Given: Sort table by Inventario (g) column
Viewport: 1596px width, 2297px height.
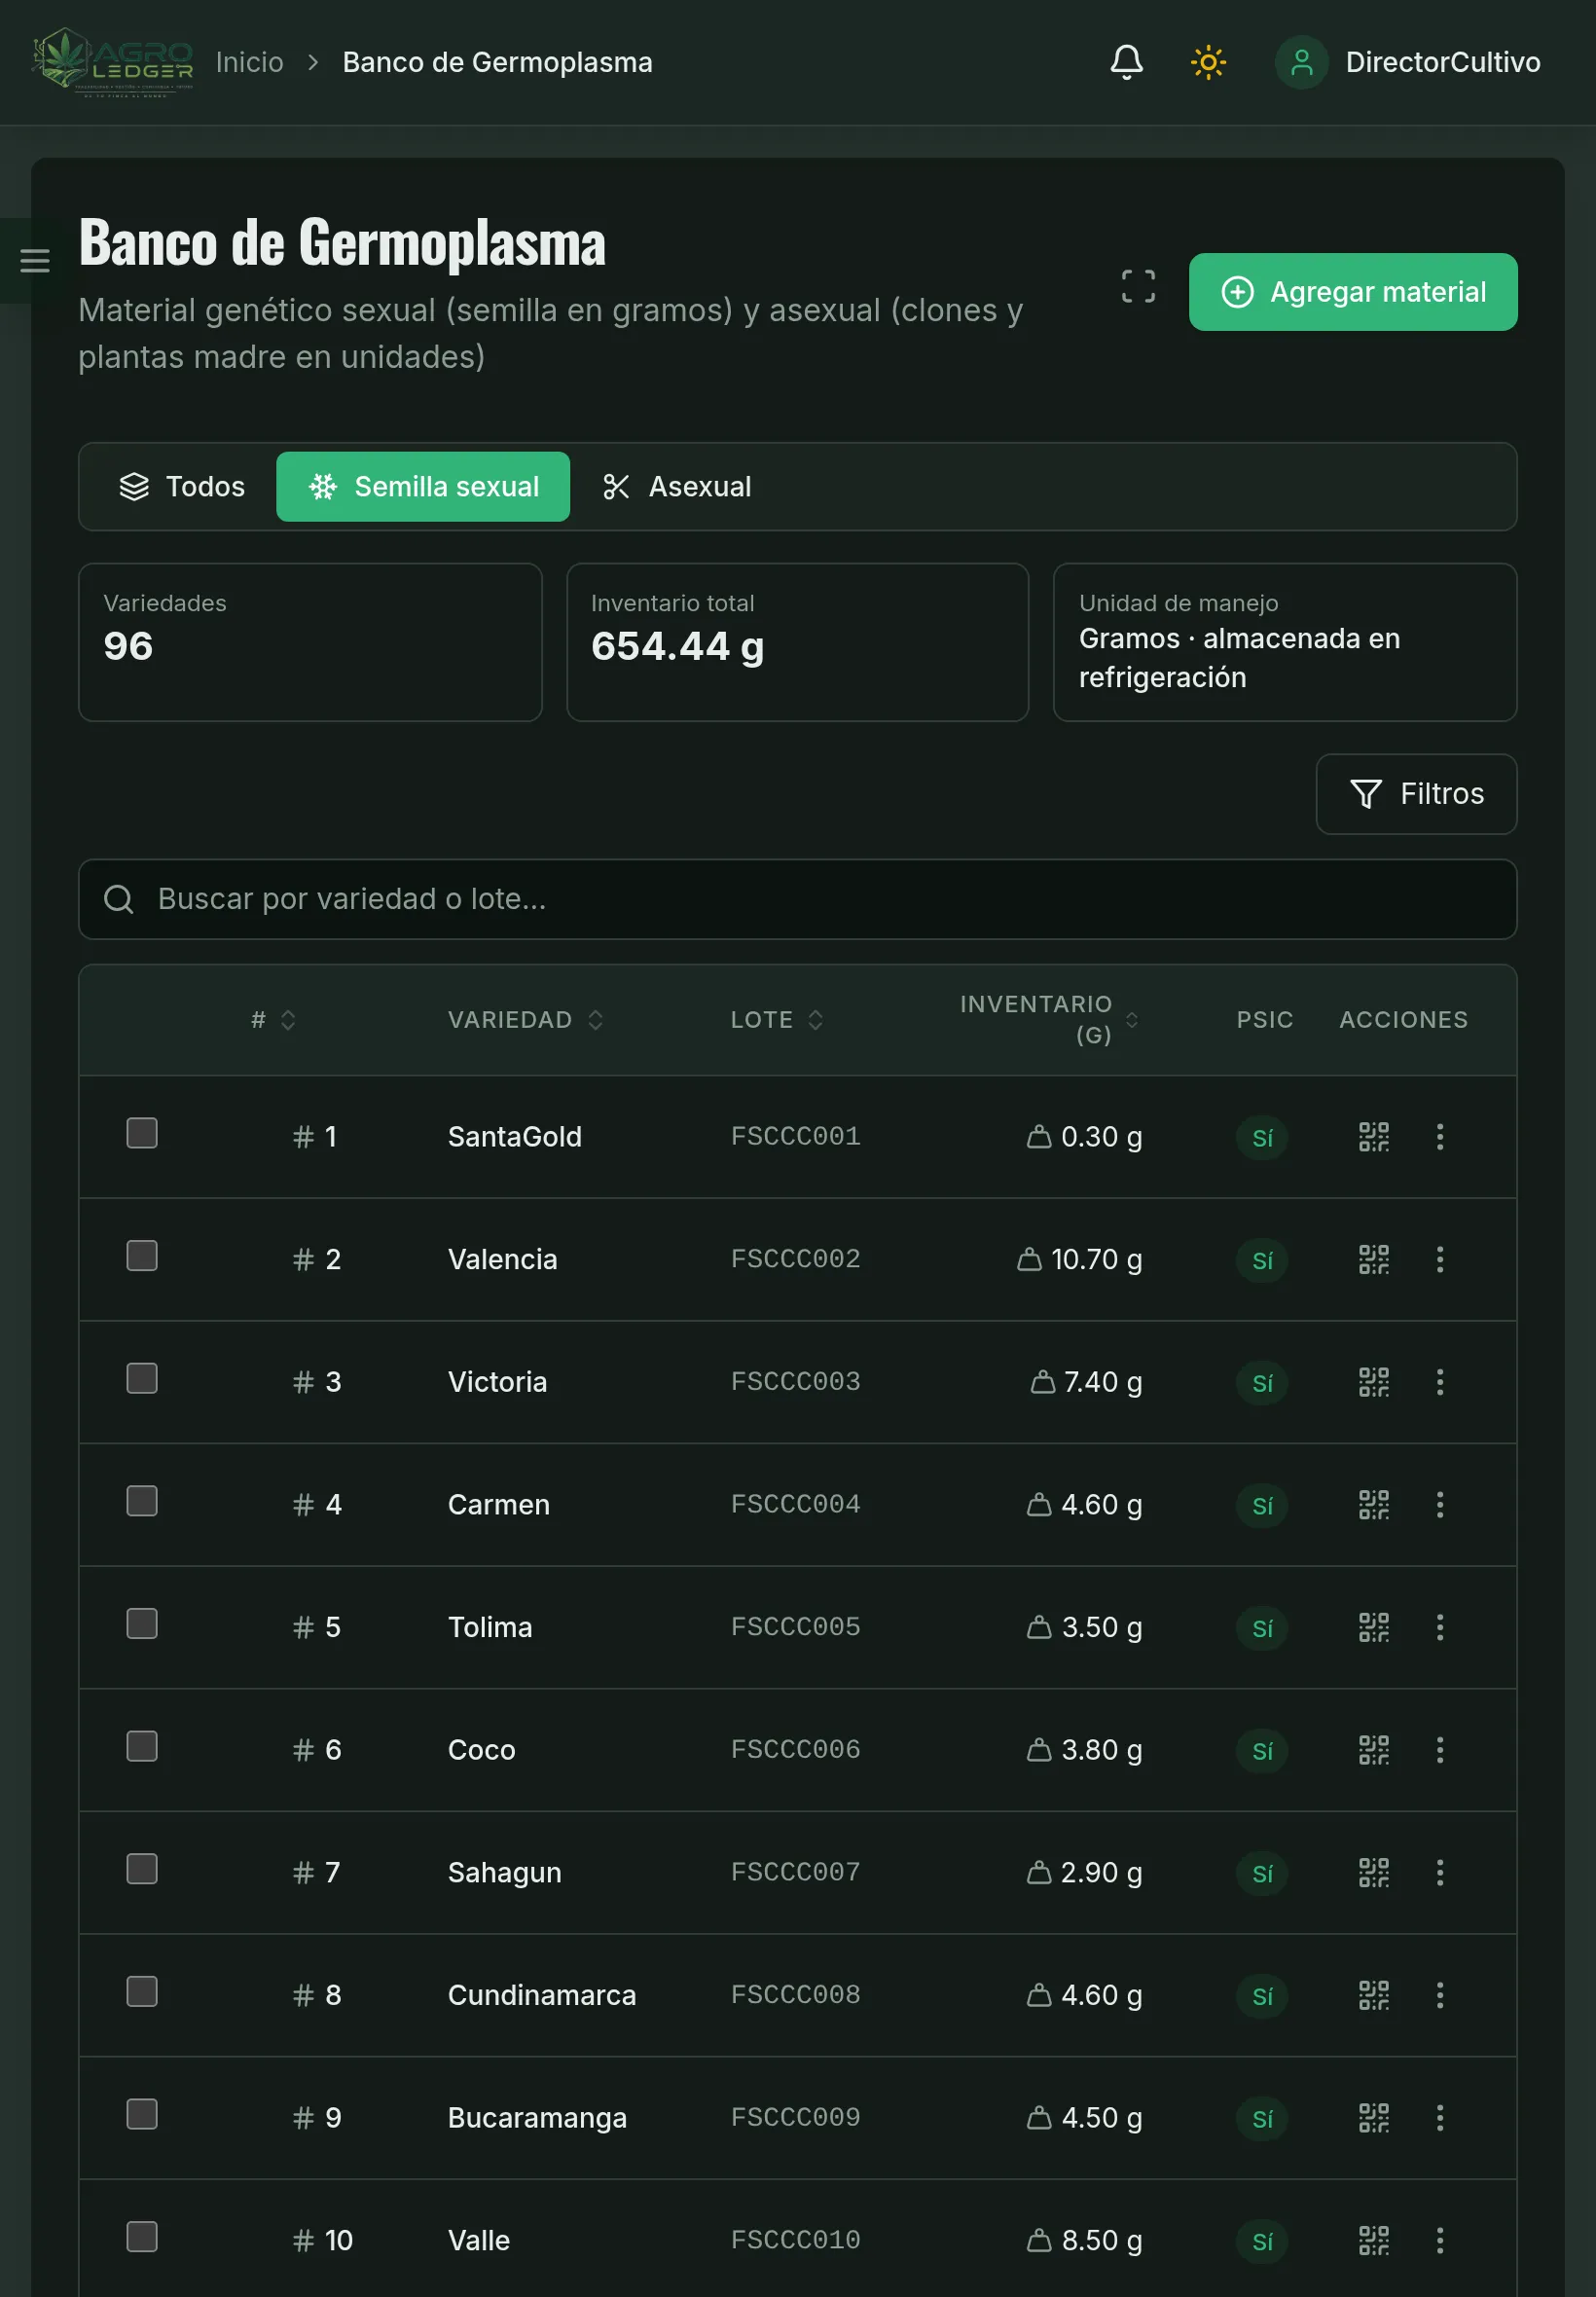Looking at the screenshot, I should 1049,1019.
